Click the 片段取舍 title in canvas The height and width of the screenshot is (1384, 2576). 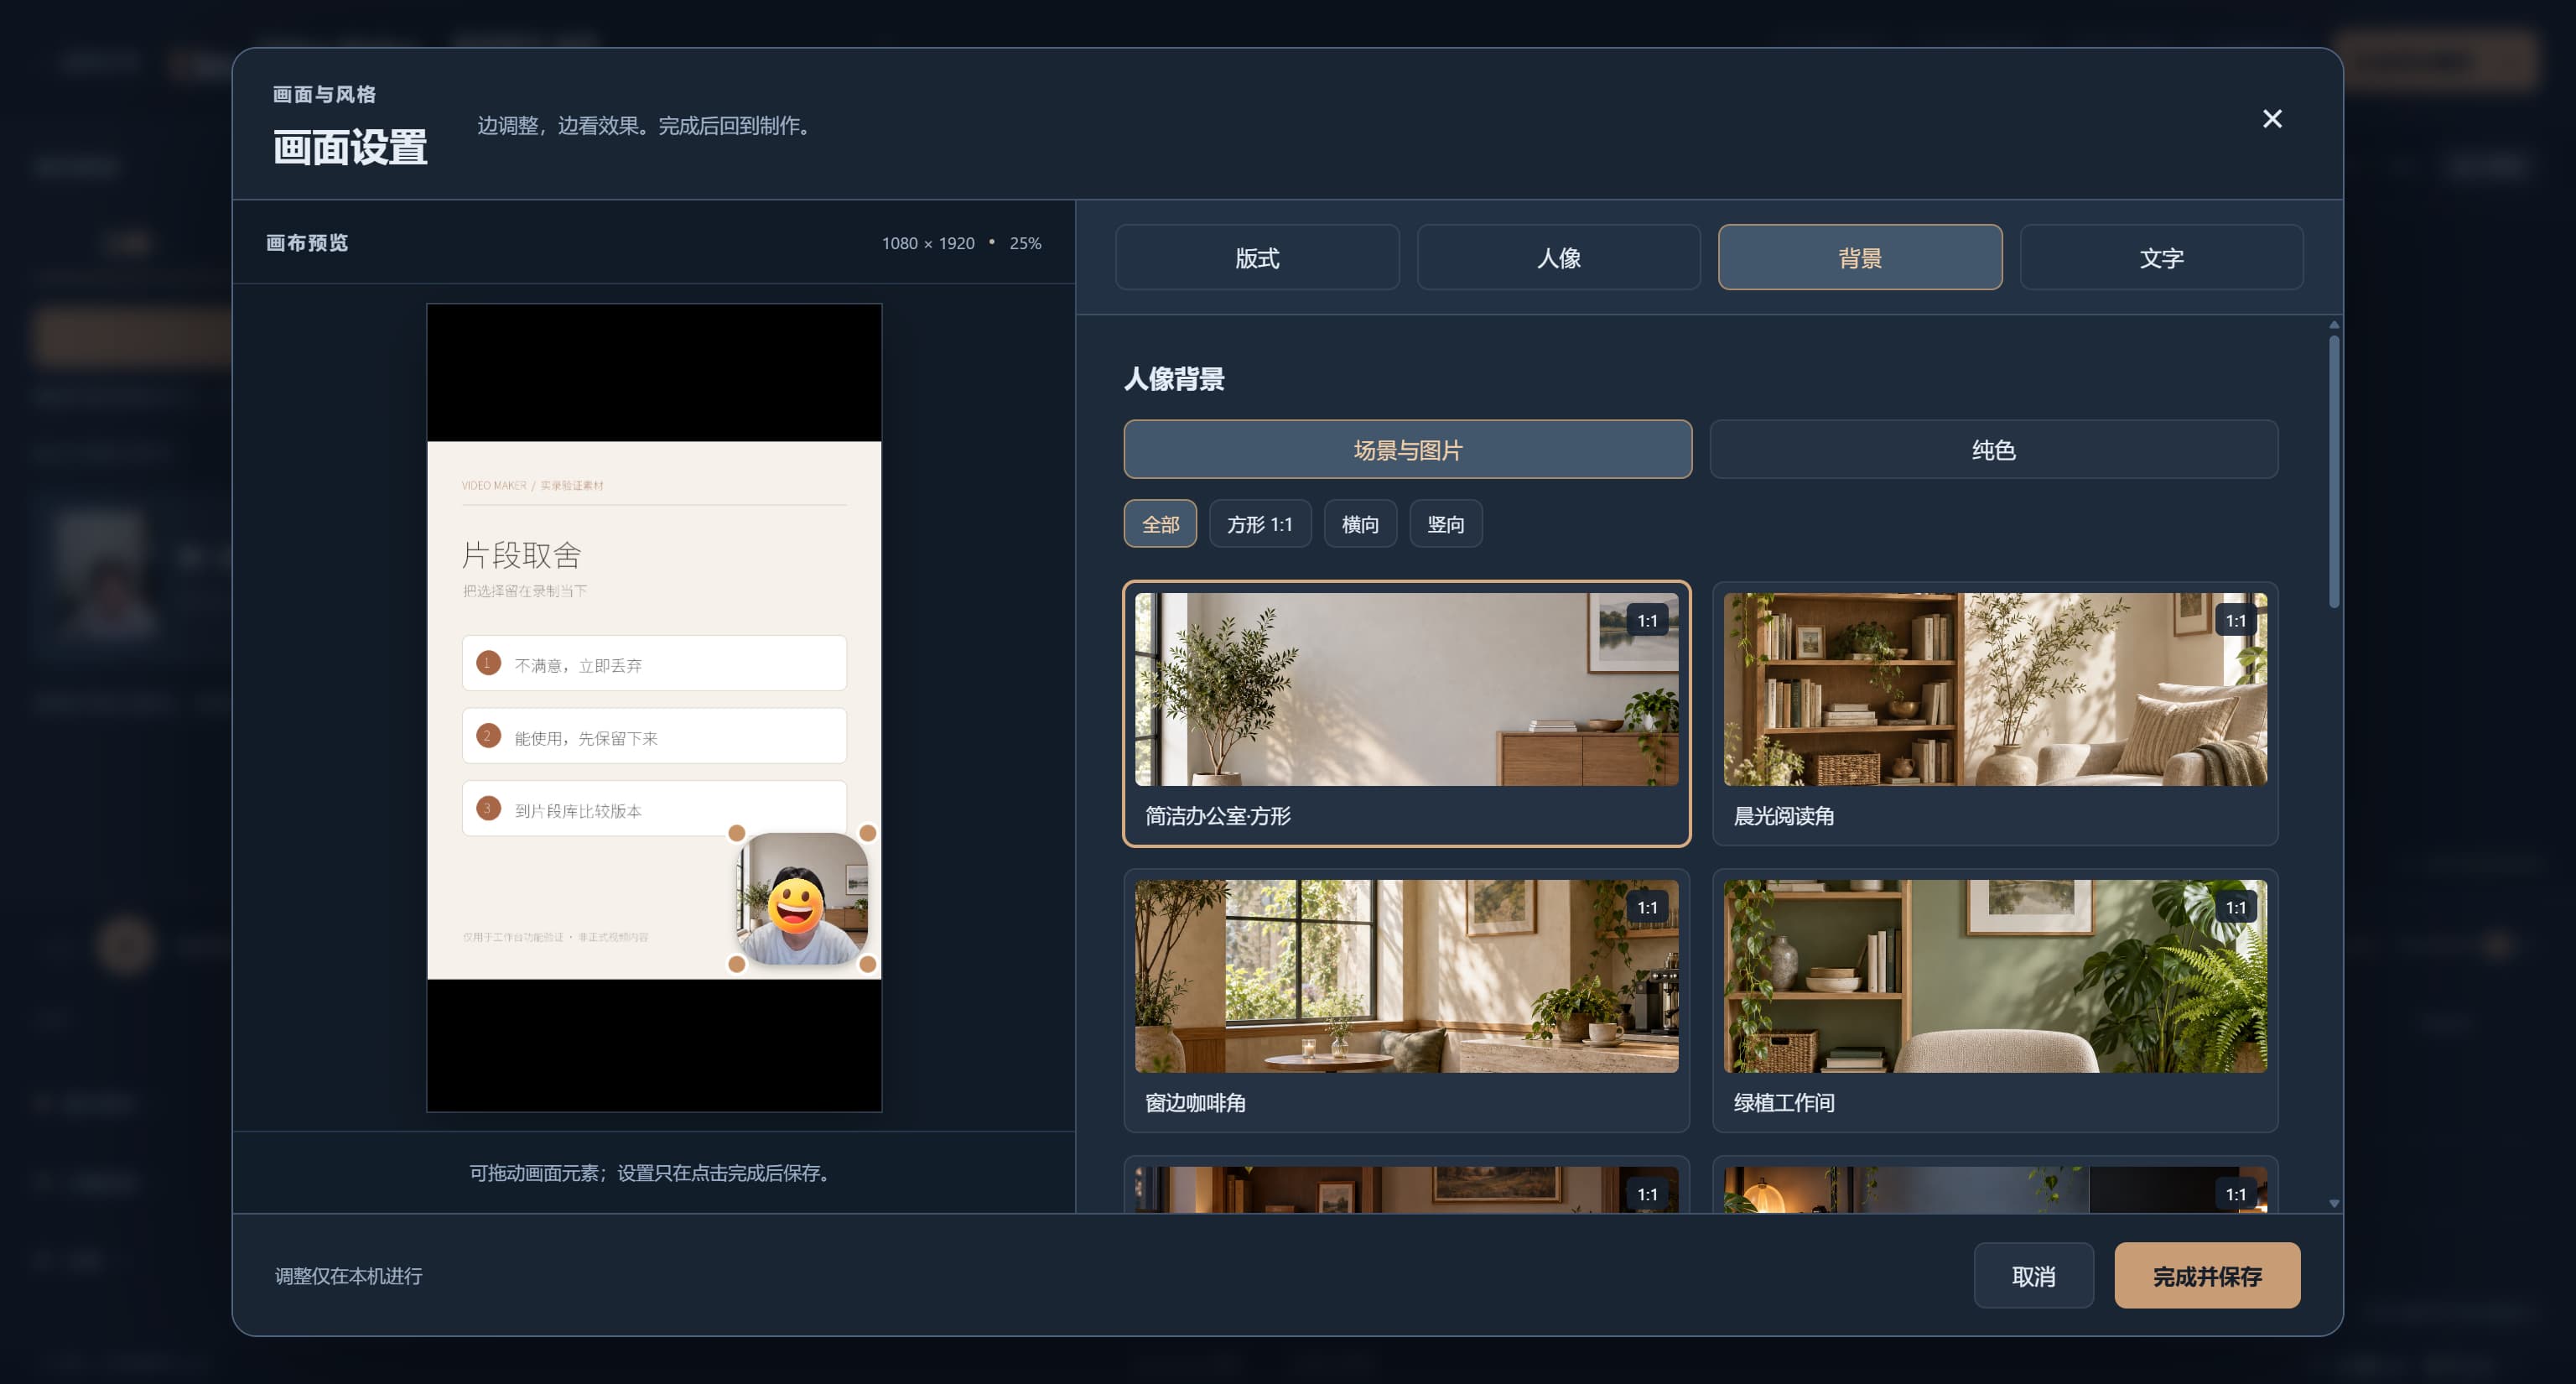pos(521,555)
